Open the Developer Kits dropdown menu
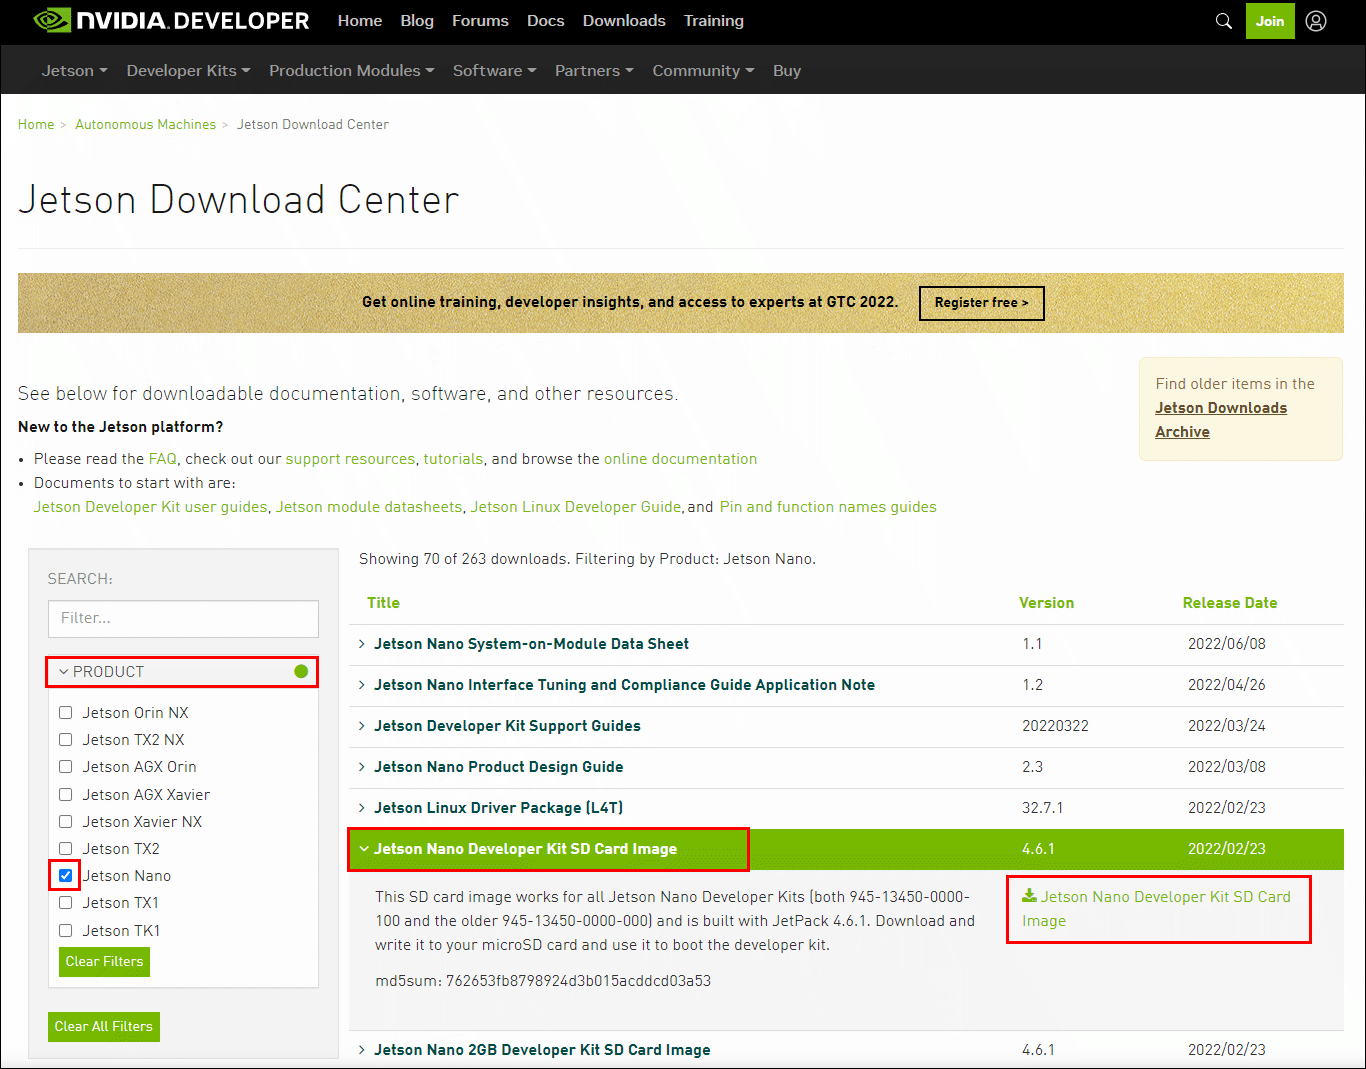Image resolution: width=1366 pixels, height=1069 pixels. (x=188, y=71)
